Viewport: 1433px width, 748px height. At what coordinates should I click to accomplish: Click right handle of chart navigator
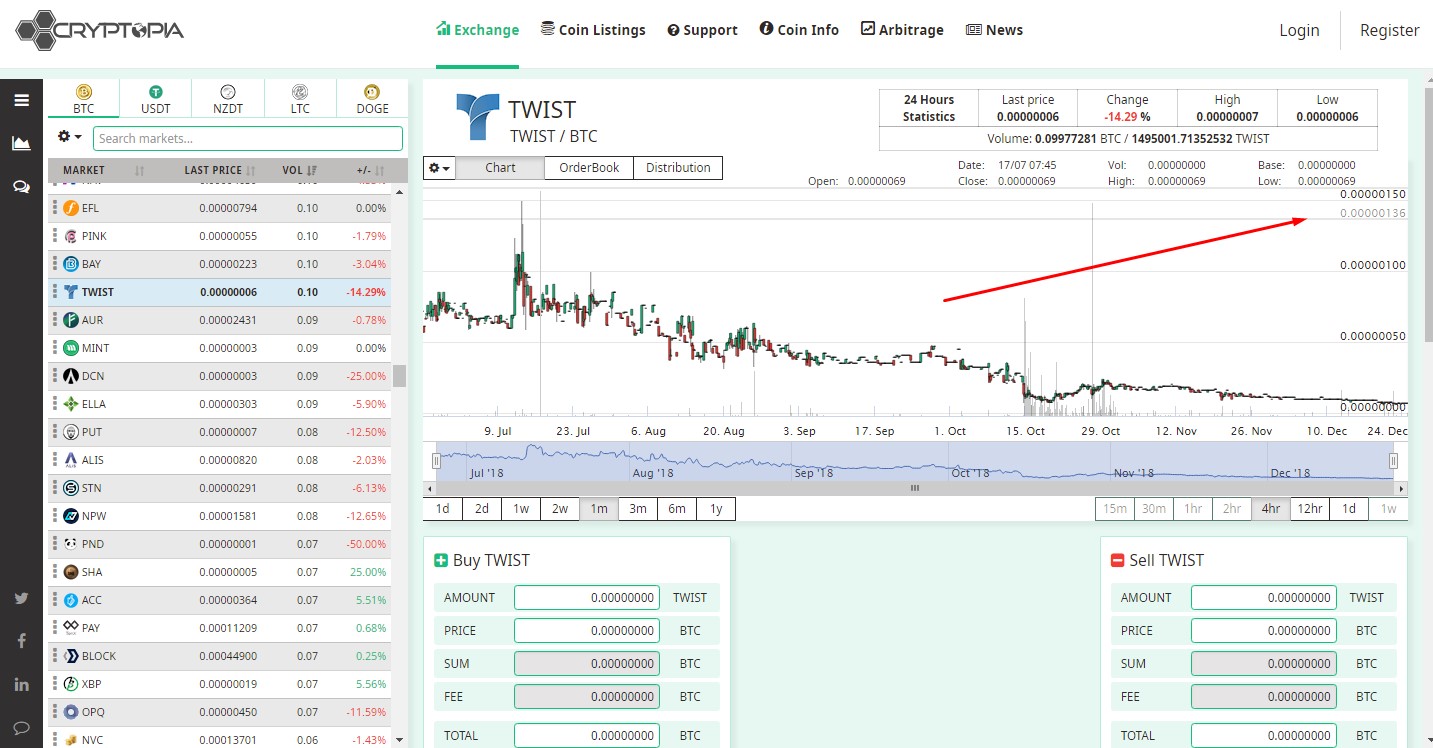[1393, 461]
